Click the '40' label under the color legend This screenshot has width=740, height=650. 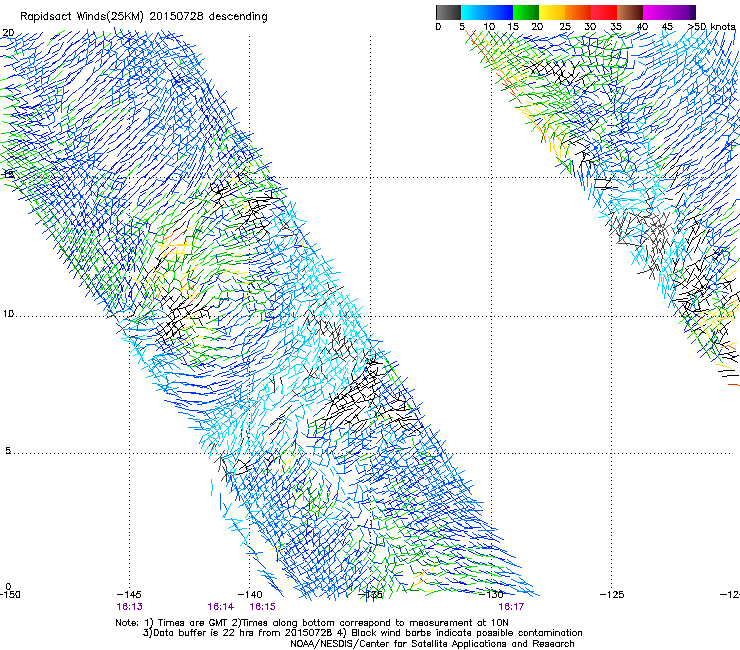pyautogui.click(x=642, y=27)
